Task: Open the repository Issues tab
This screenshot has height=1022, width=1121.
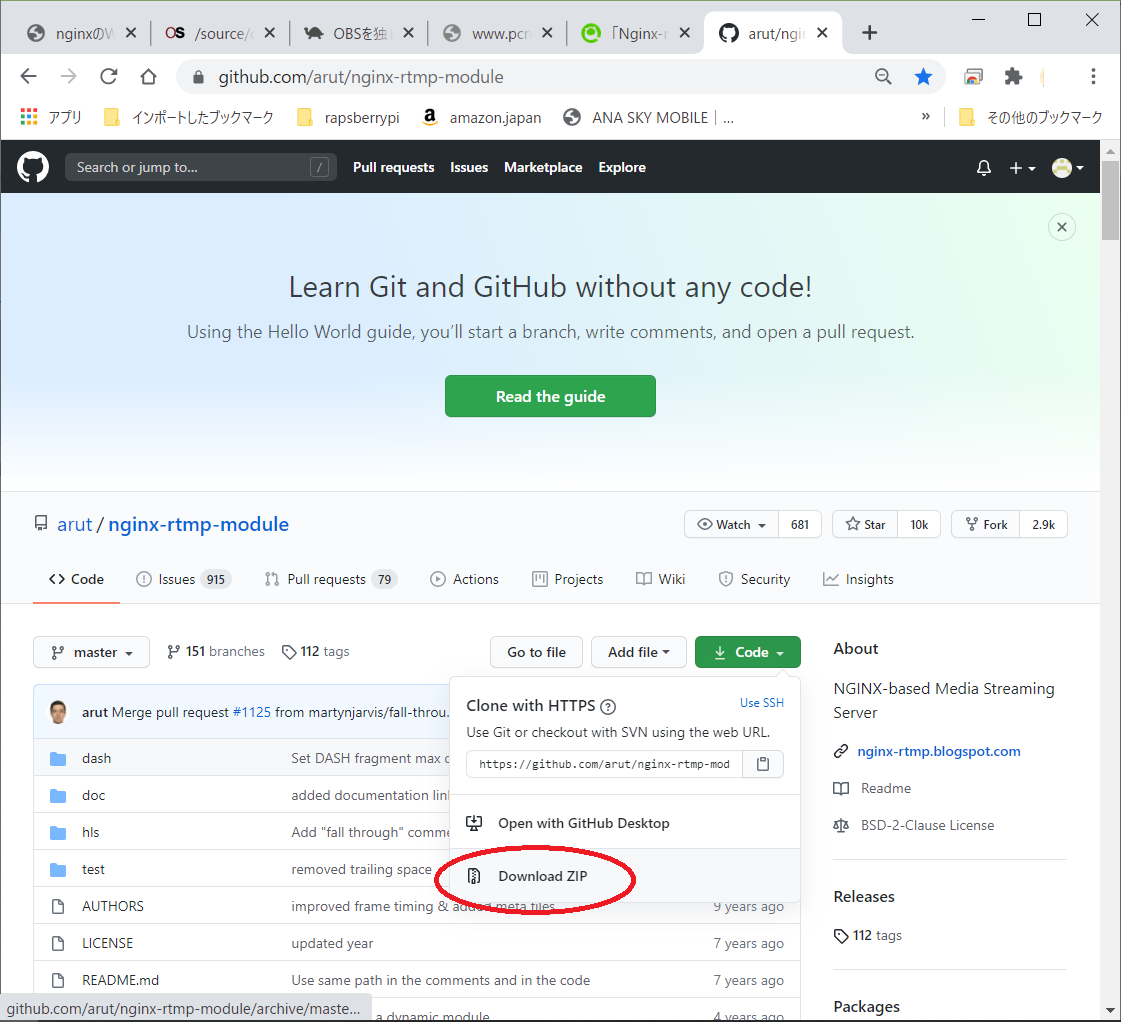Action: click(x=183, y=579)
